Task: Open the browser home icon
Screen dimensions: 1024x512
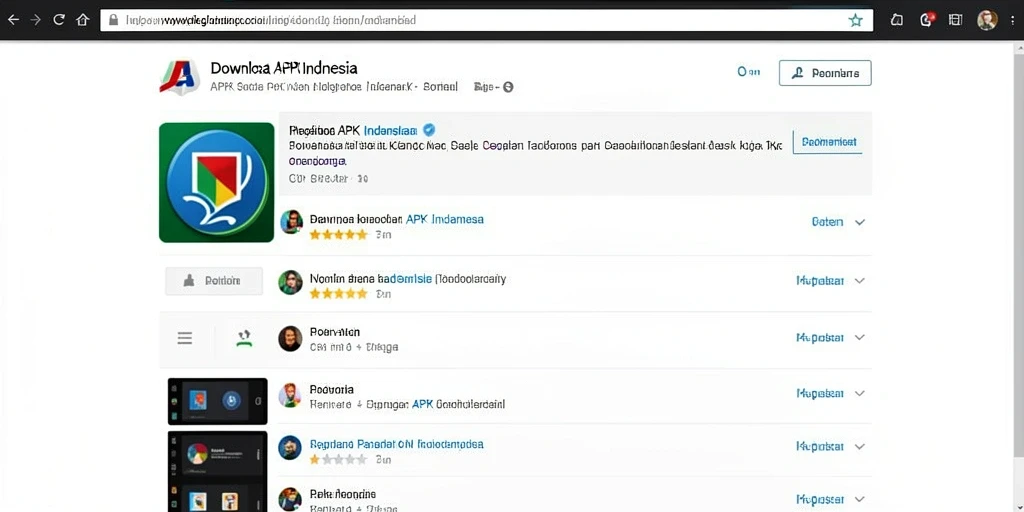Action: coord(82,20)
